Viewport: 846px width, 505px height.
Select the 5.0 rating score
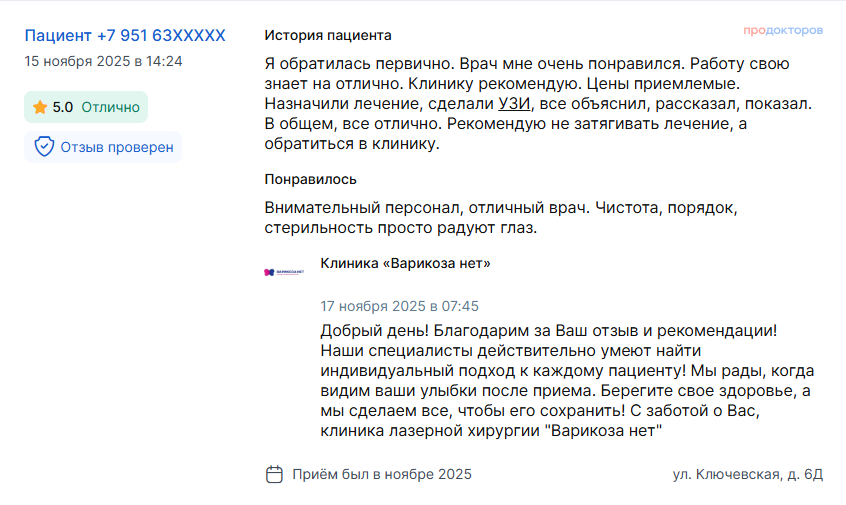tap(63, 107)
